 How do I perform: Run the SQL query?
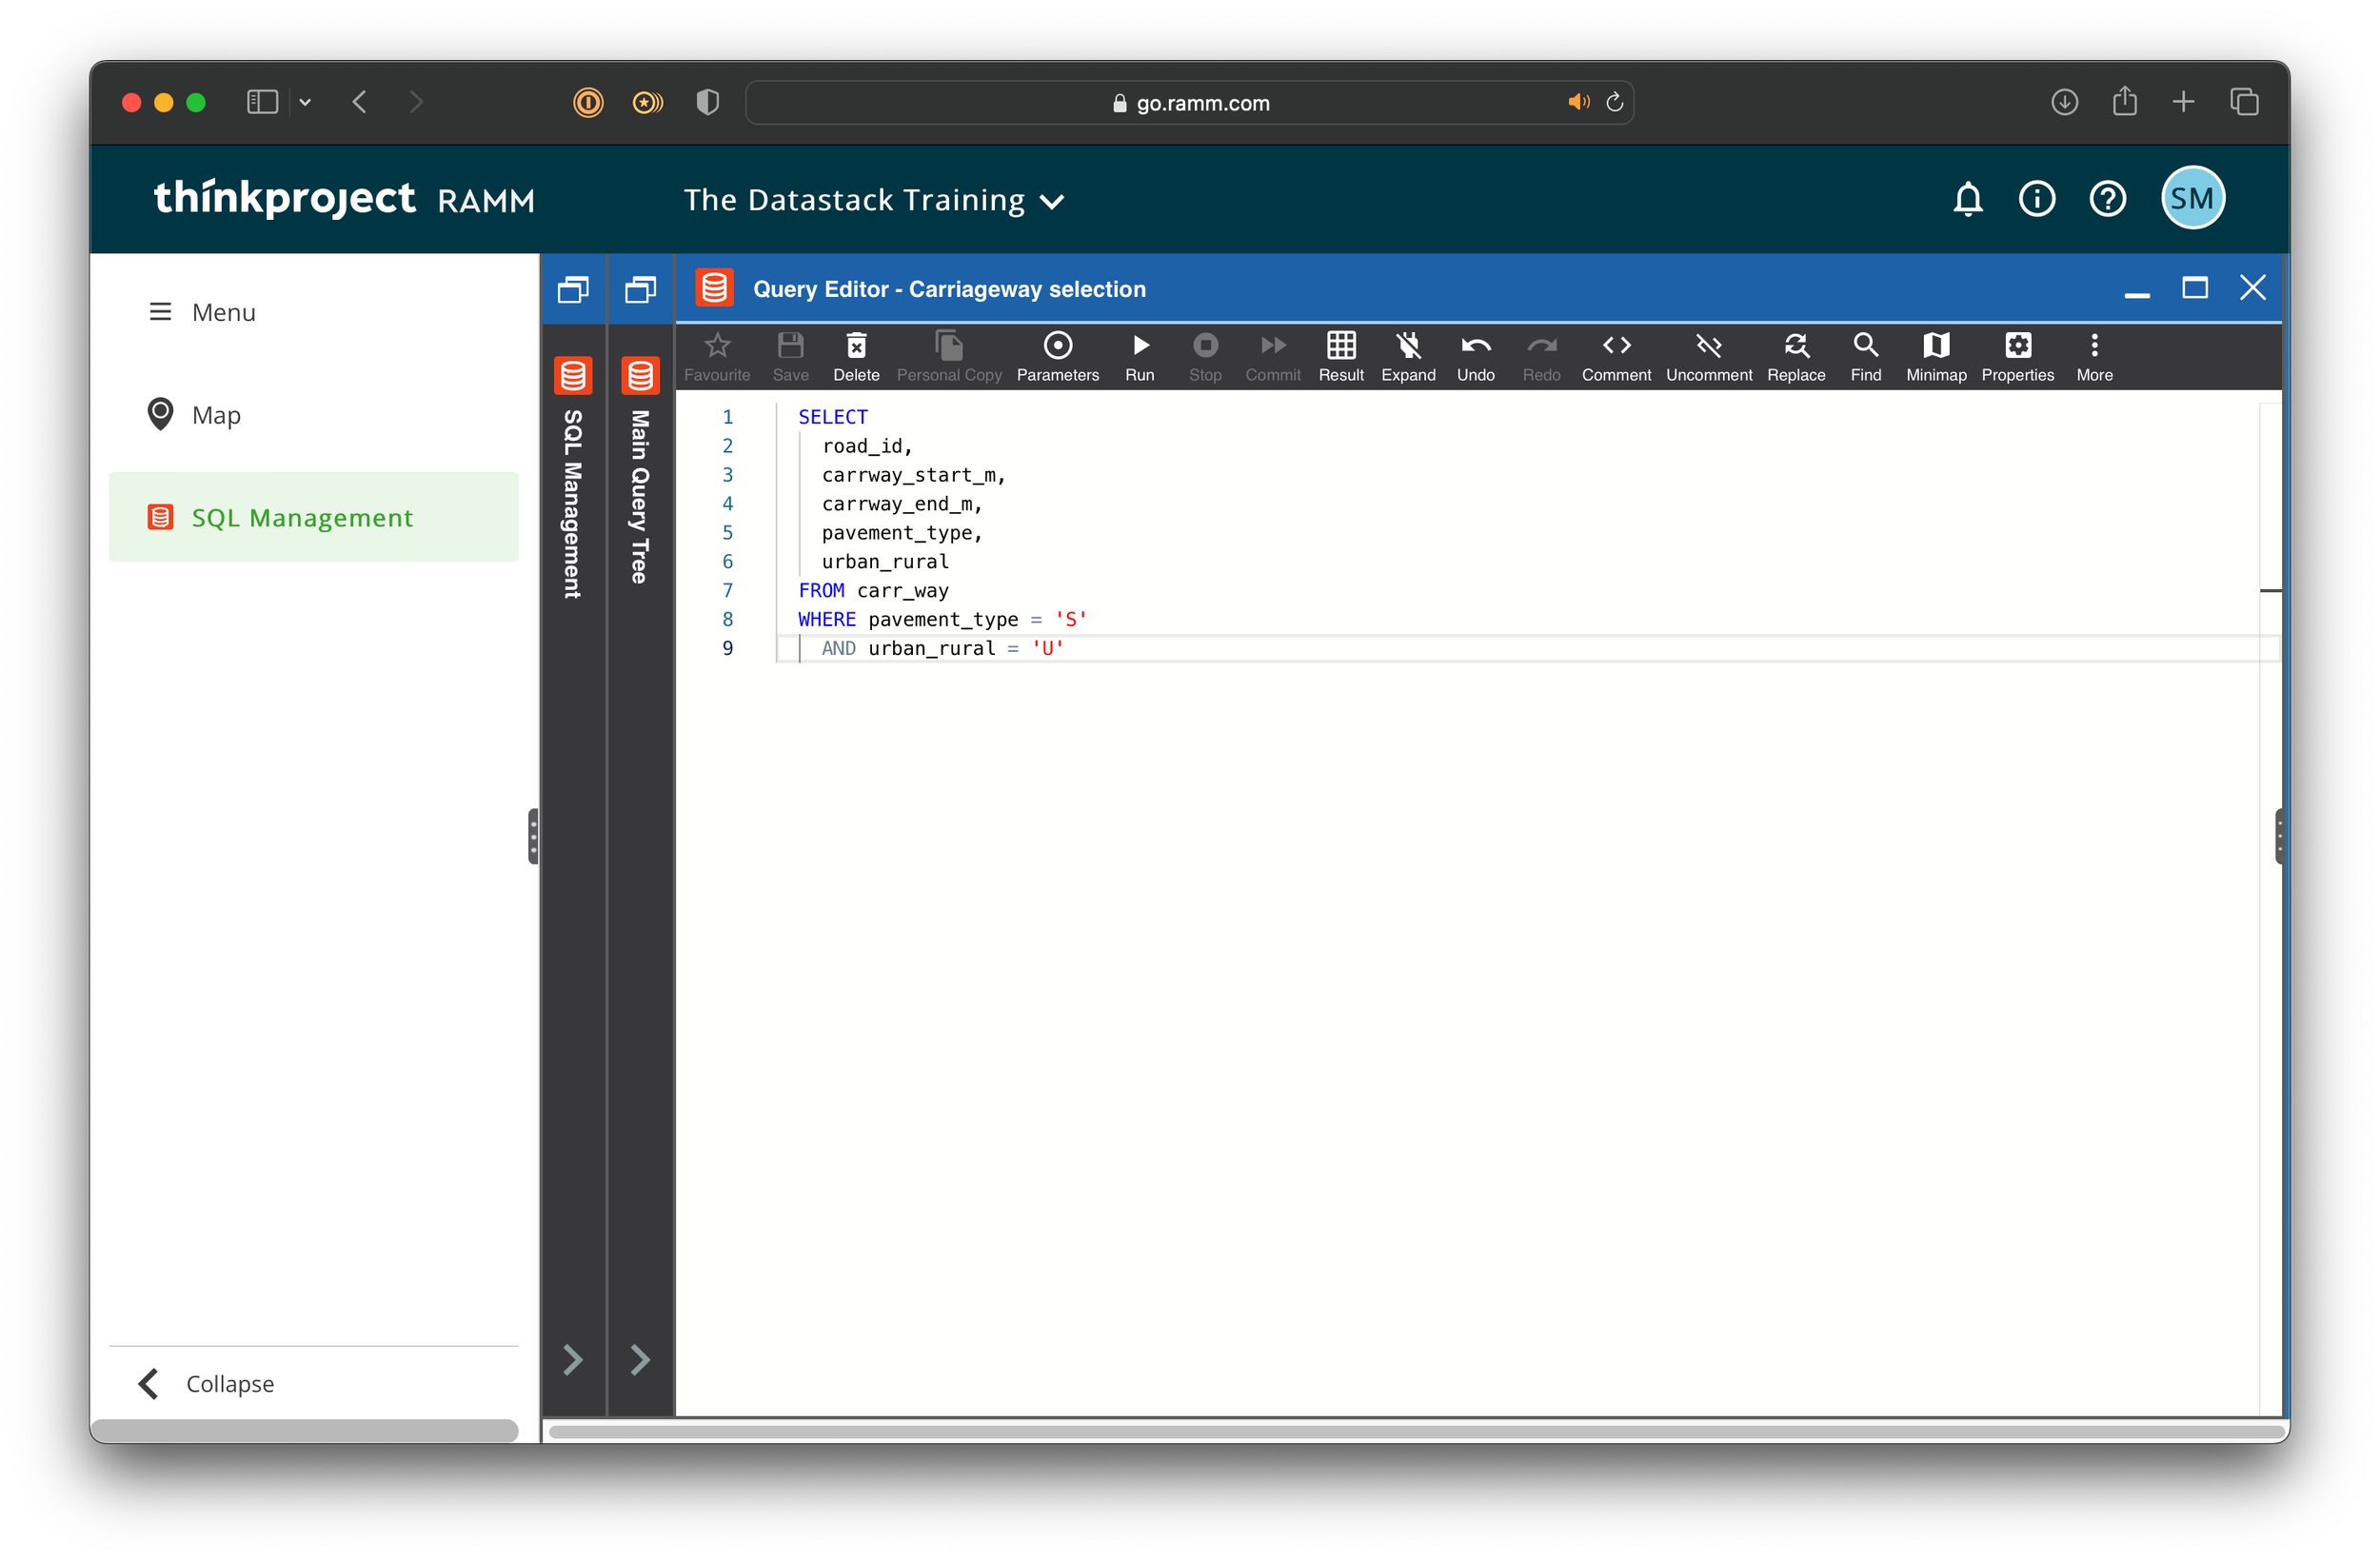tap(1140, 355)
